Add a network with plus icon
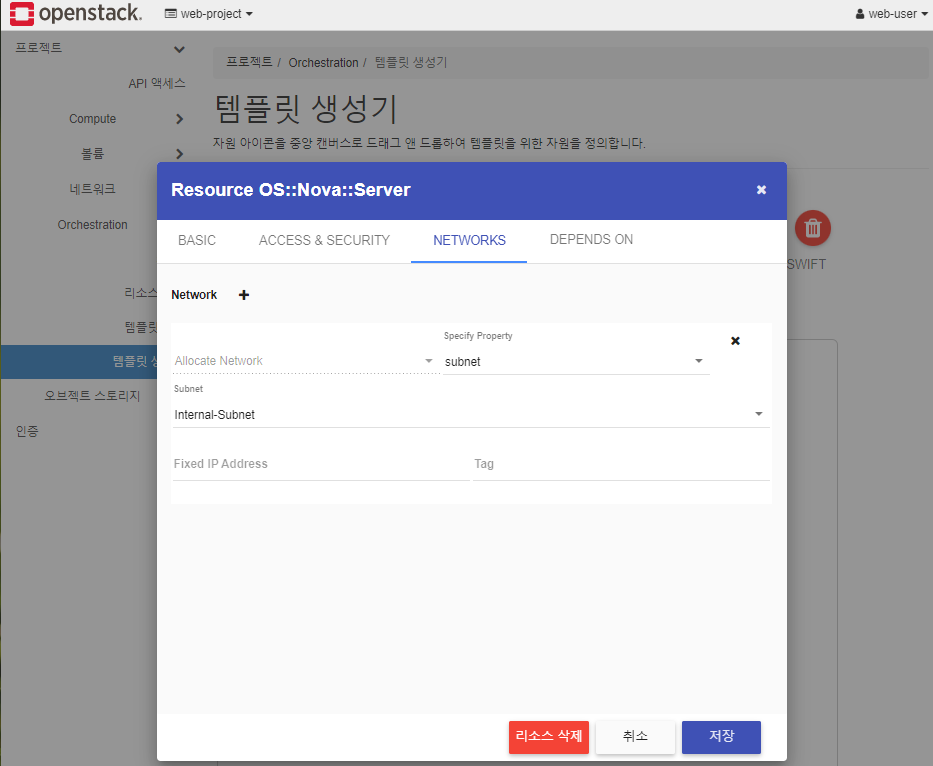The height and width of the screenshot is (766, 933). [x=244, y=295]
